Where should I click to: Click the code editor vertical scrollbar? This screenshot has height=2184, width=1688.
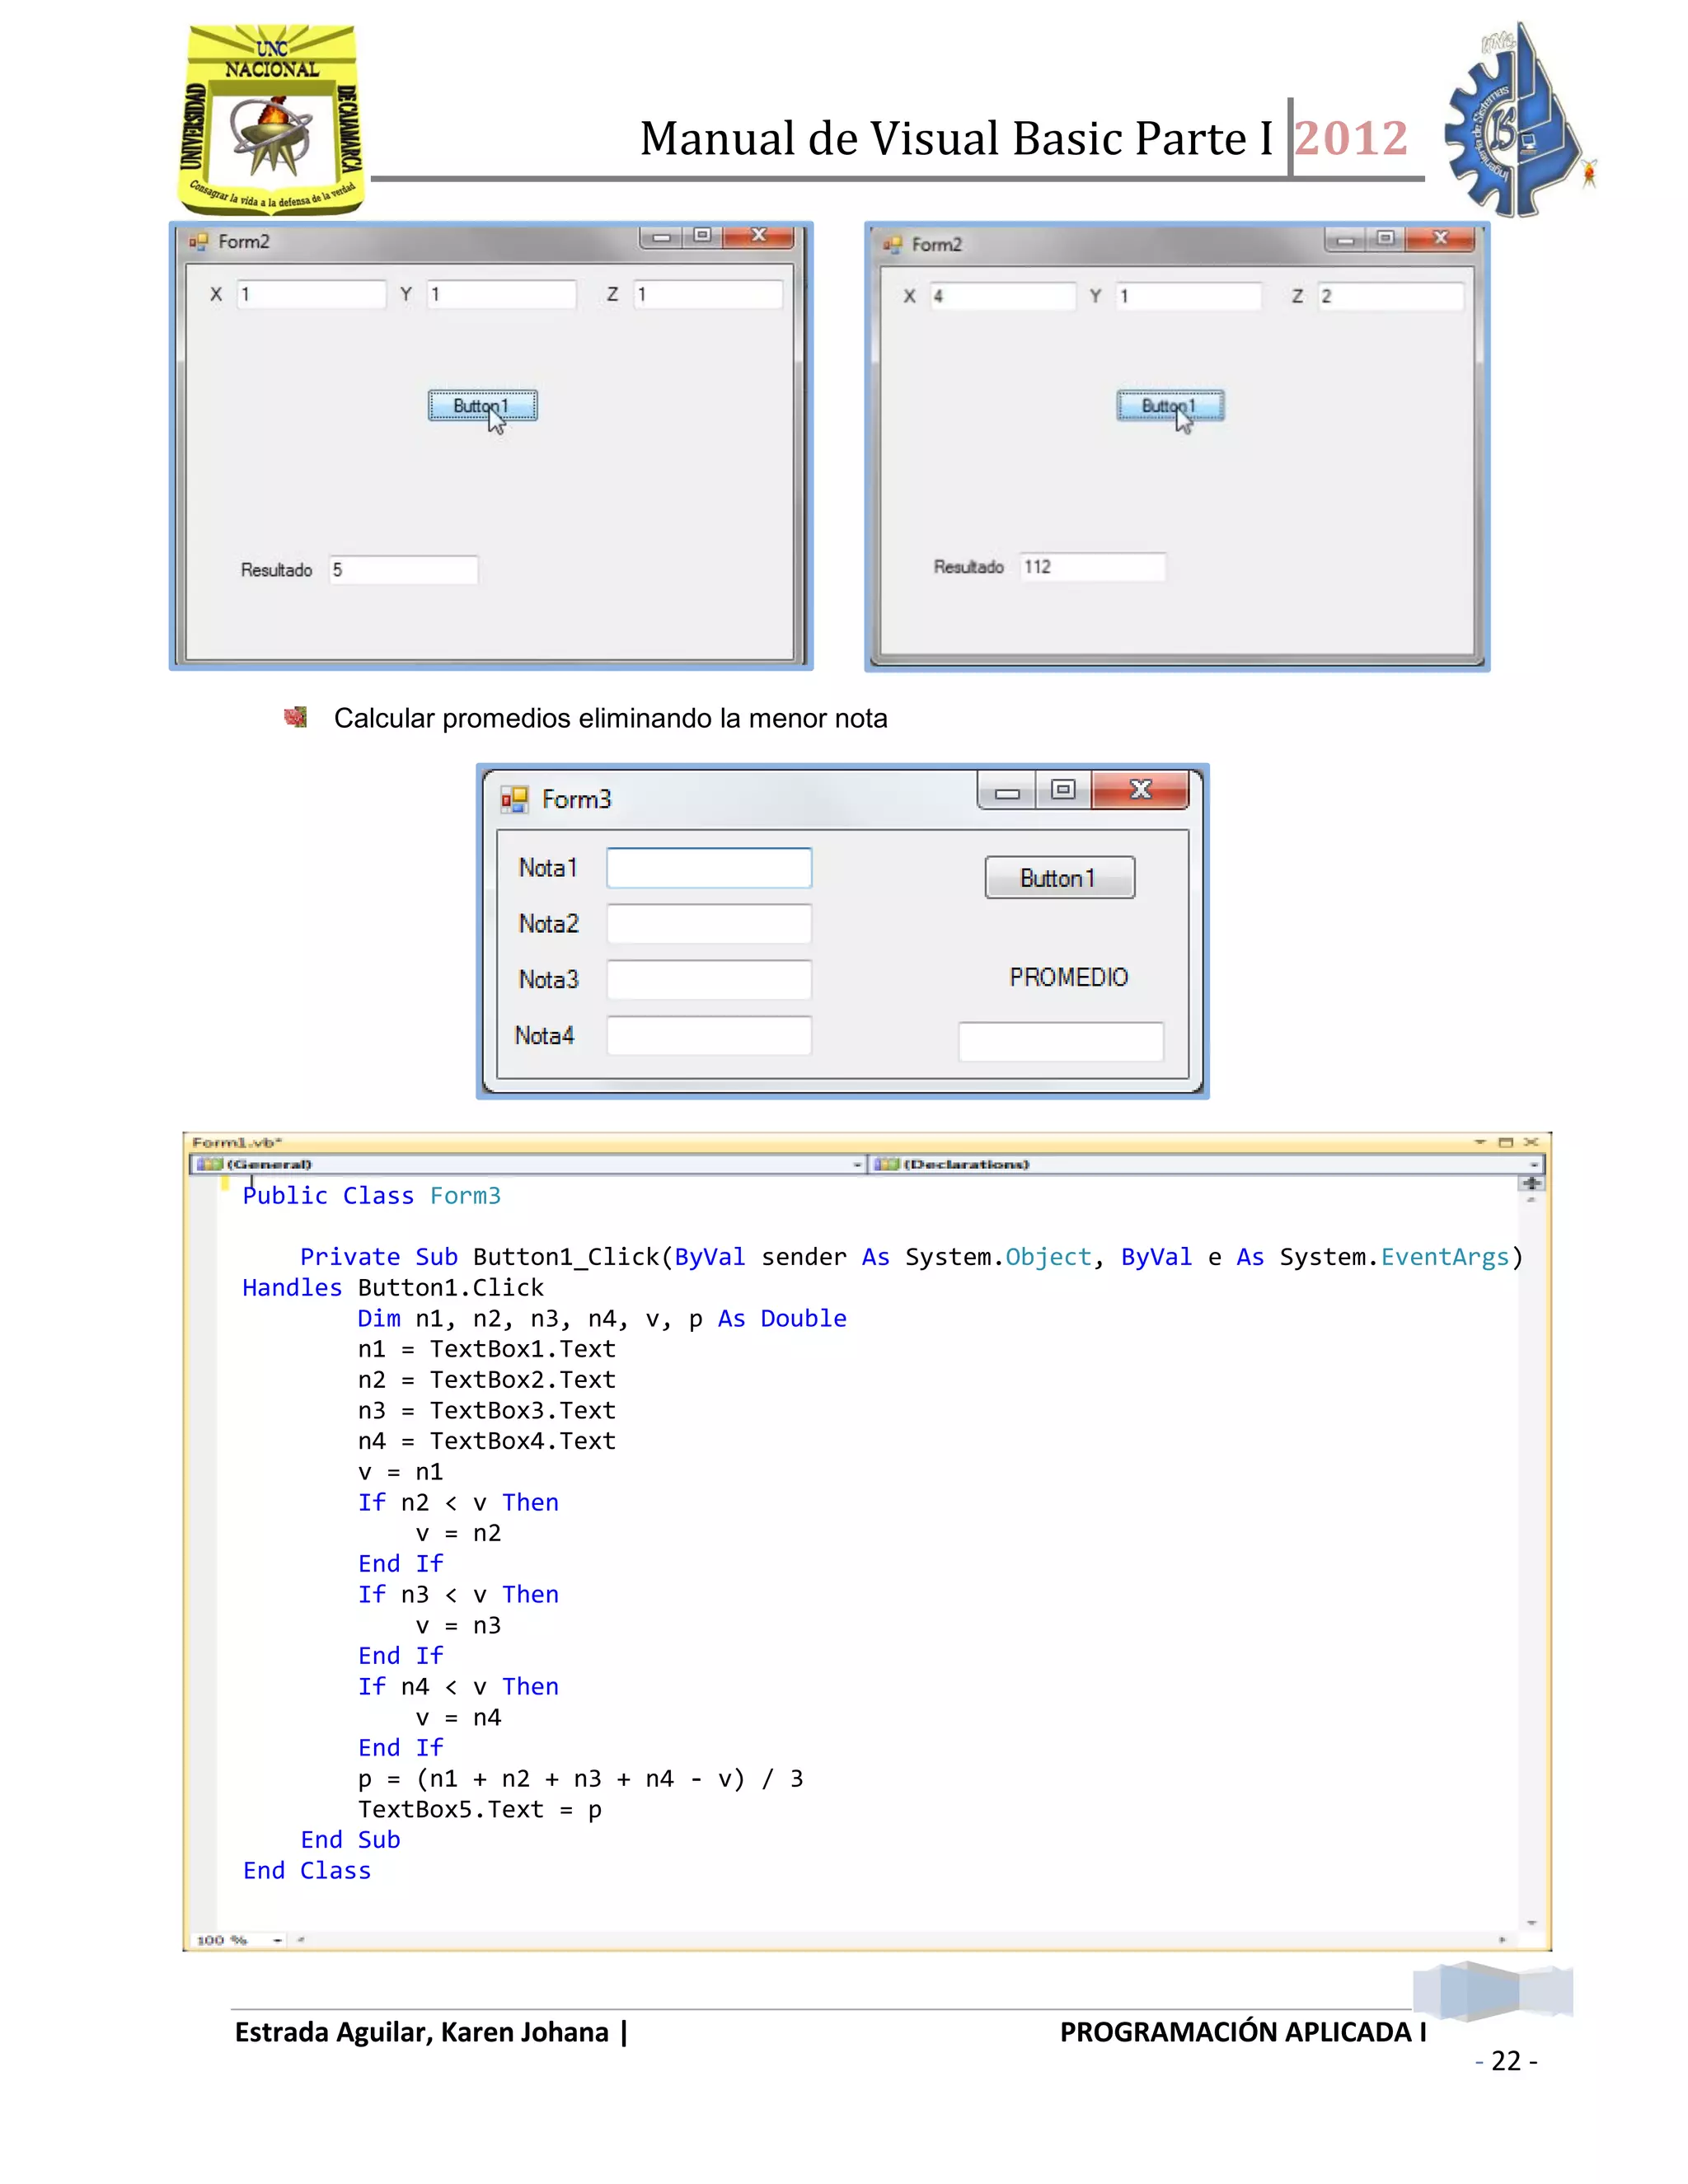[1532, 1560]
